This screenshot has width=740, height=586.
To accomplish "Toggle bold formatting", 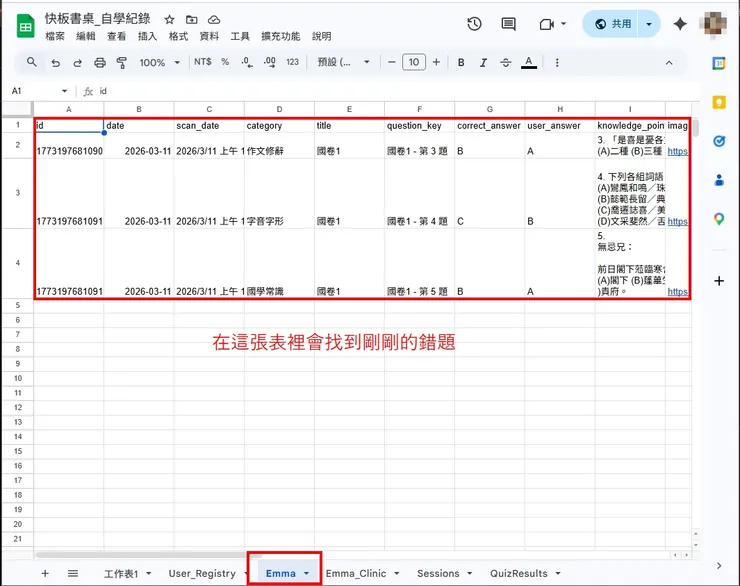I will (461, 62).
